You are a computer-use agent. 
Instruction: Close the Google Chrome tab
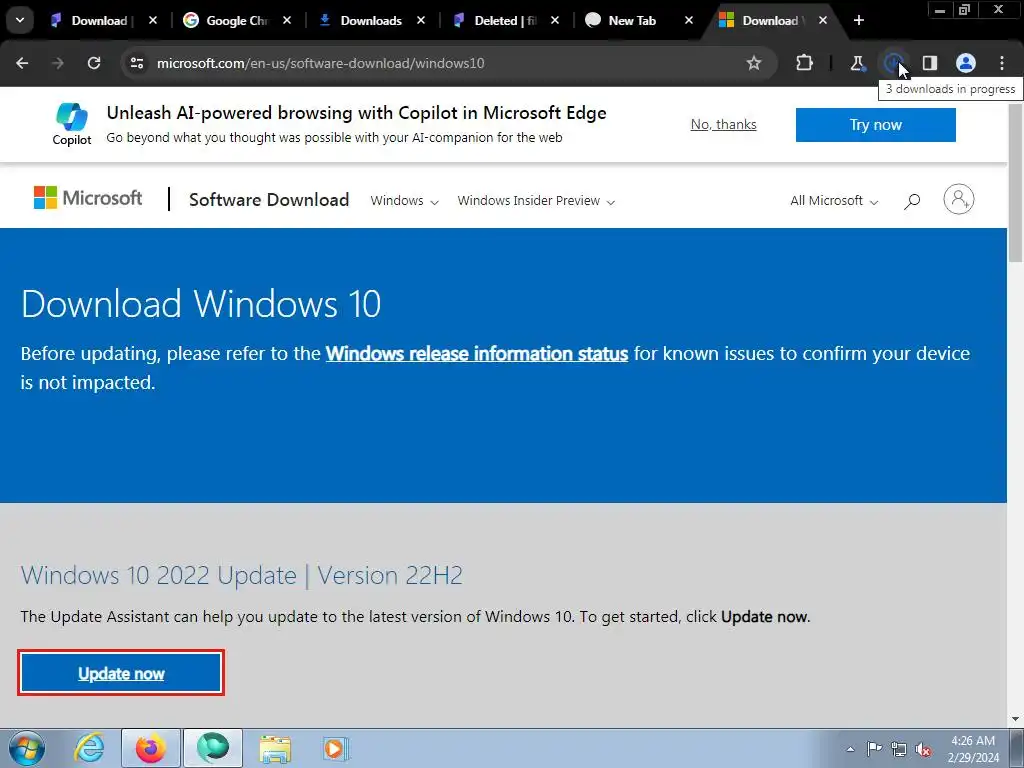click(x=287, y=21)
